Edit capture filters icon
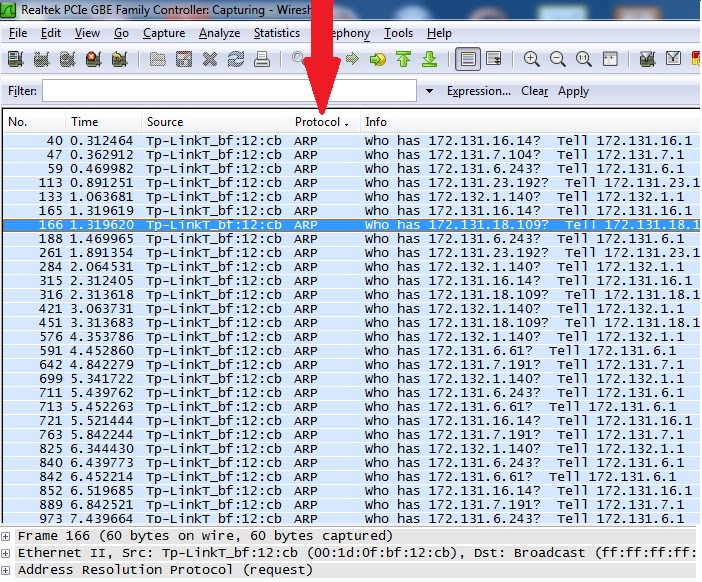Viewport: 702px width, 582px height. pos(647,59)
